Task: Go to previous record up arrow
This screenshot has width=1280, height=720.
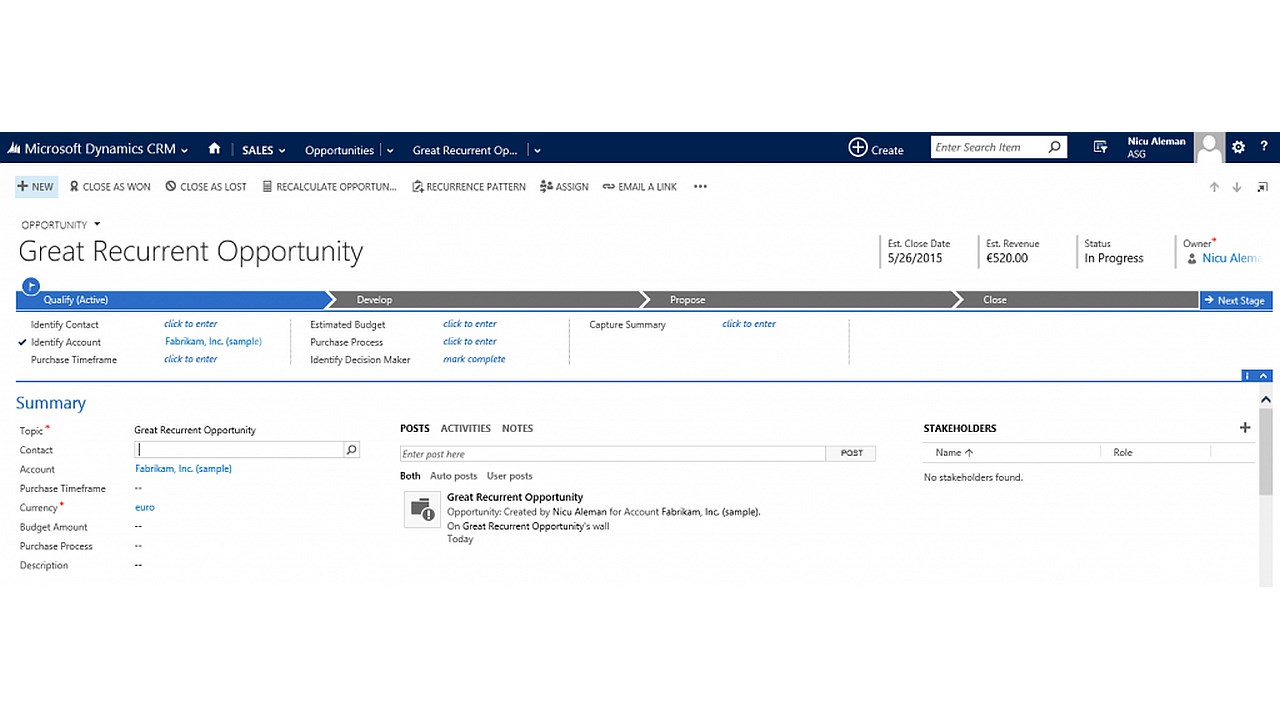Action: [1214, 187]
